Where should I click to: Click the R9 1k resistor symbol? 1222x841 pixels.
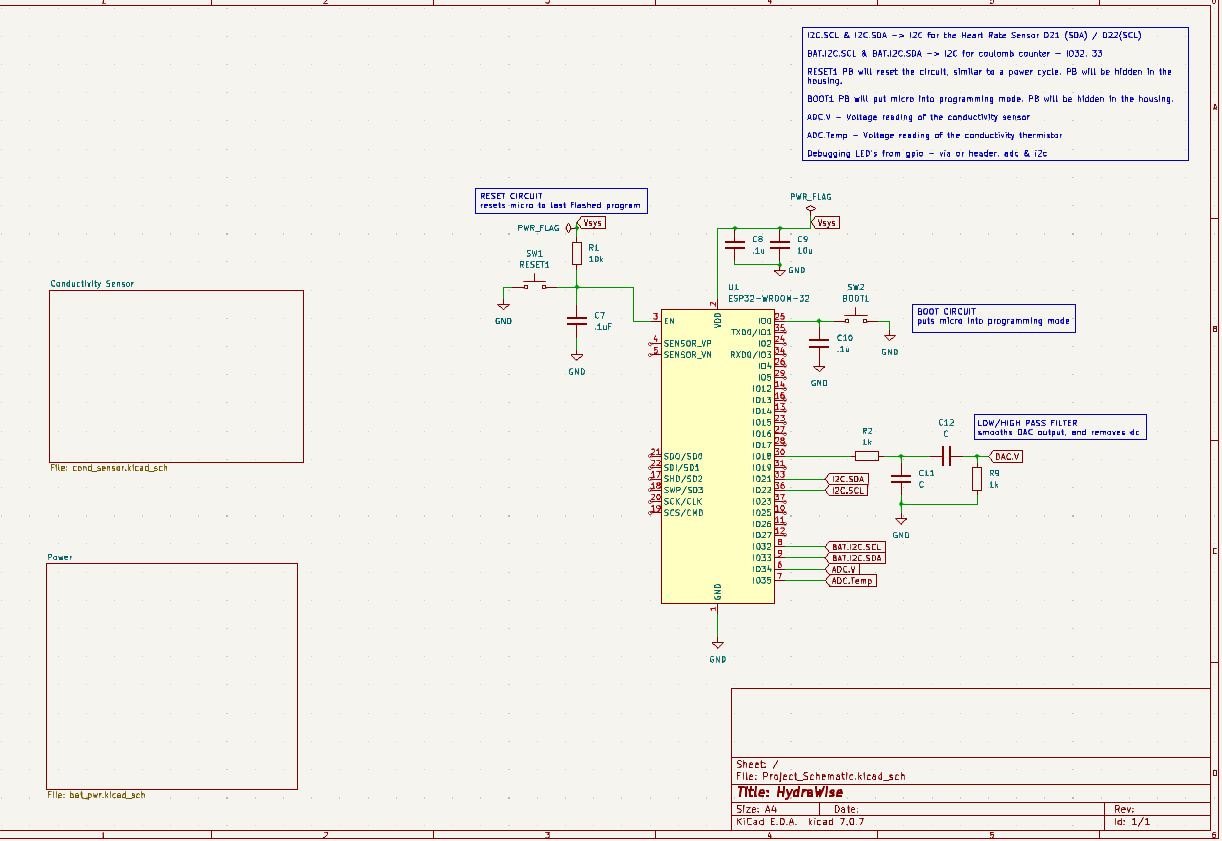pos(977,480)
